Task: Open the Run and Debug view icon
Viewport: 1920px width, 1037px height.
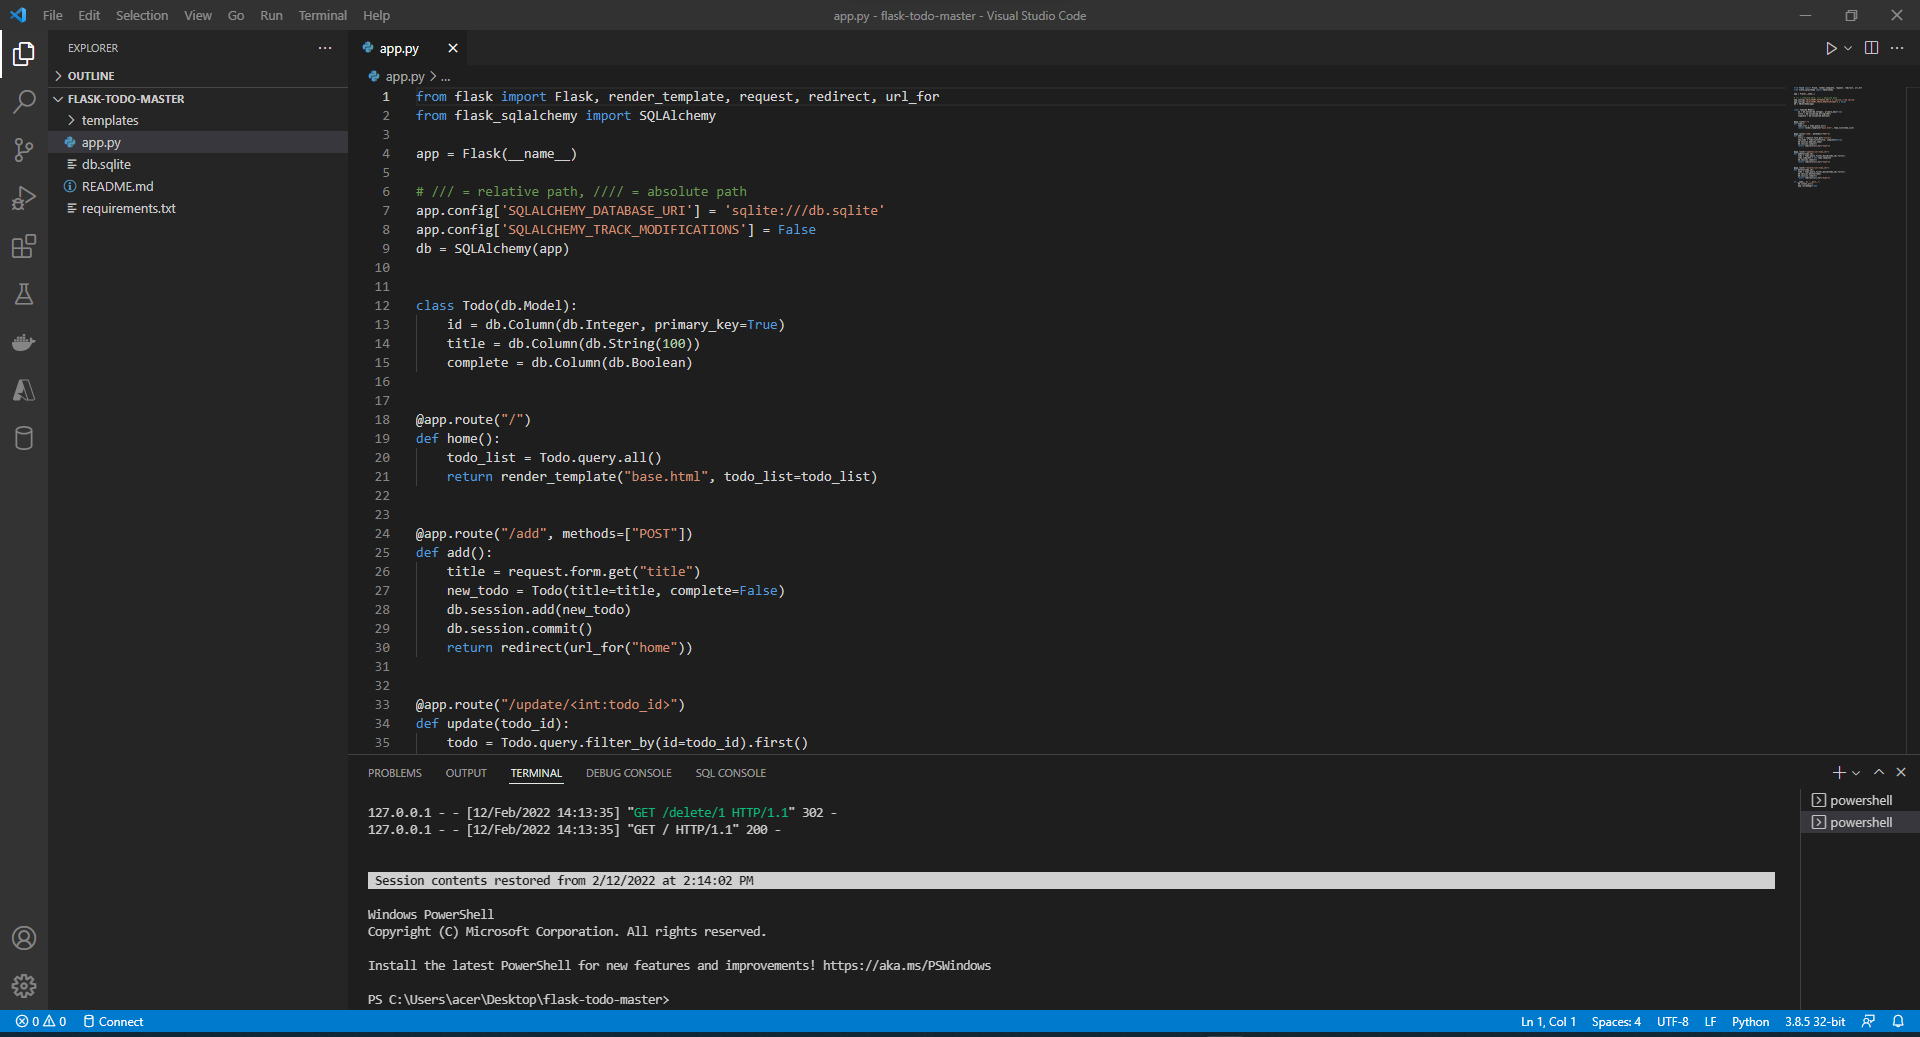Action: (24, 198)
